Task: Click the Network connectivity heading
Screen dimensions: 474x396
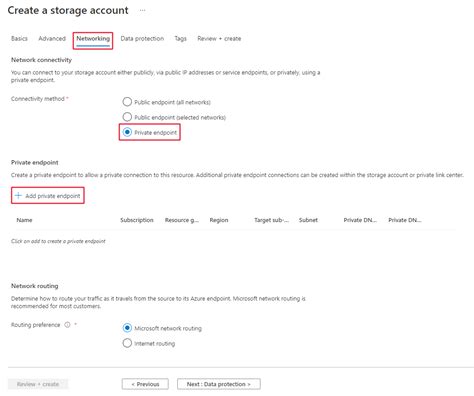Action: tap(41, 60)
